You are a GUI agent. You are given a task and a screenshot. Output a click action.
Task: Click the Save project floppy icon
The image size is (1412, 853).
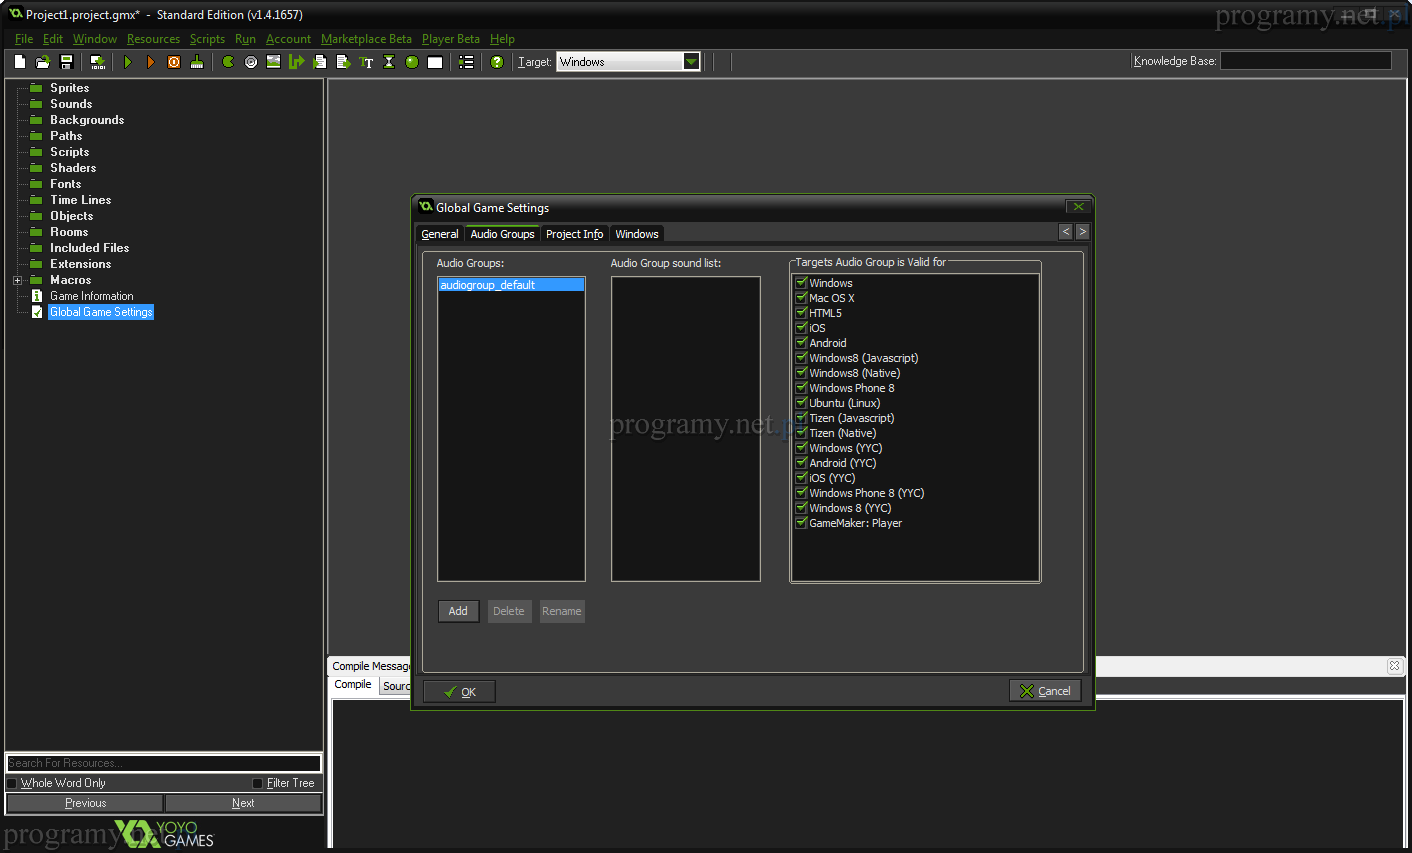click(x=67, y=62)
